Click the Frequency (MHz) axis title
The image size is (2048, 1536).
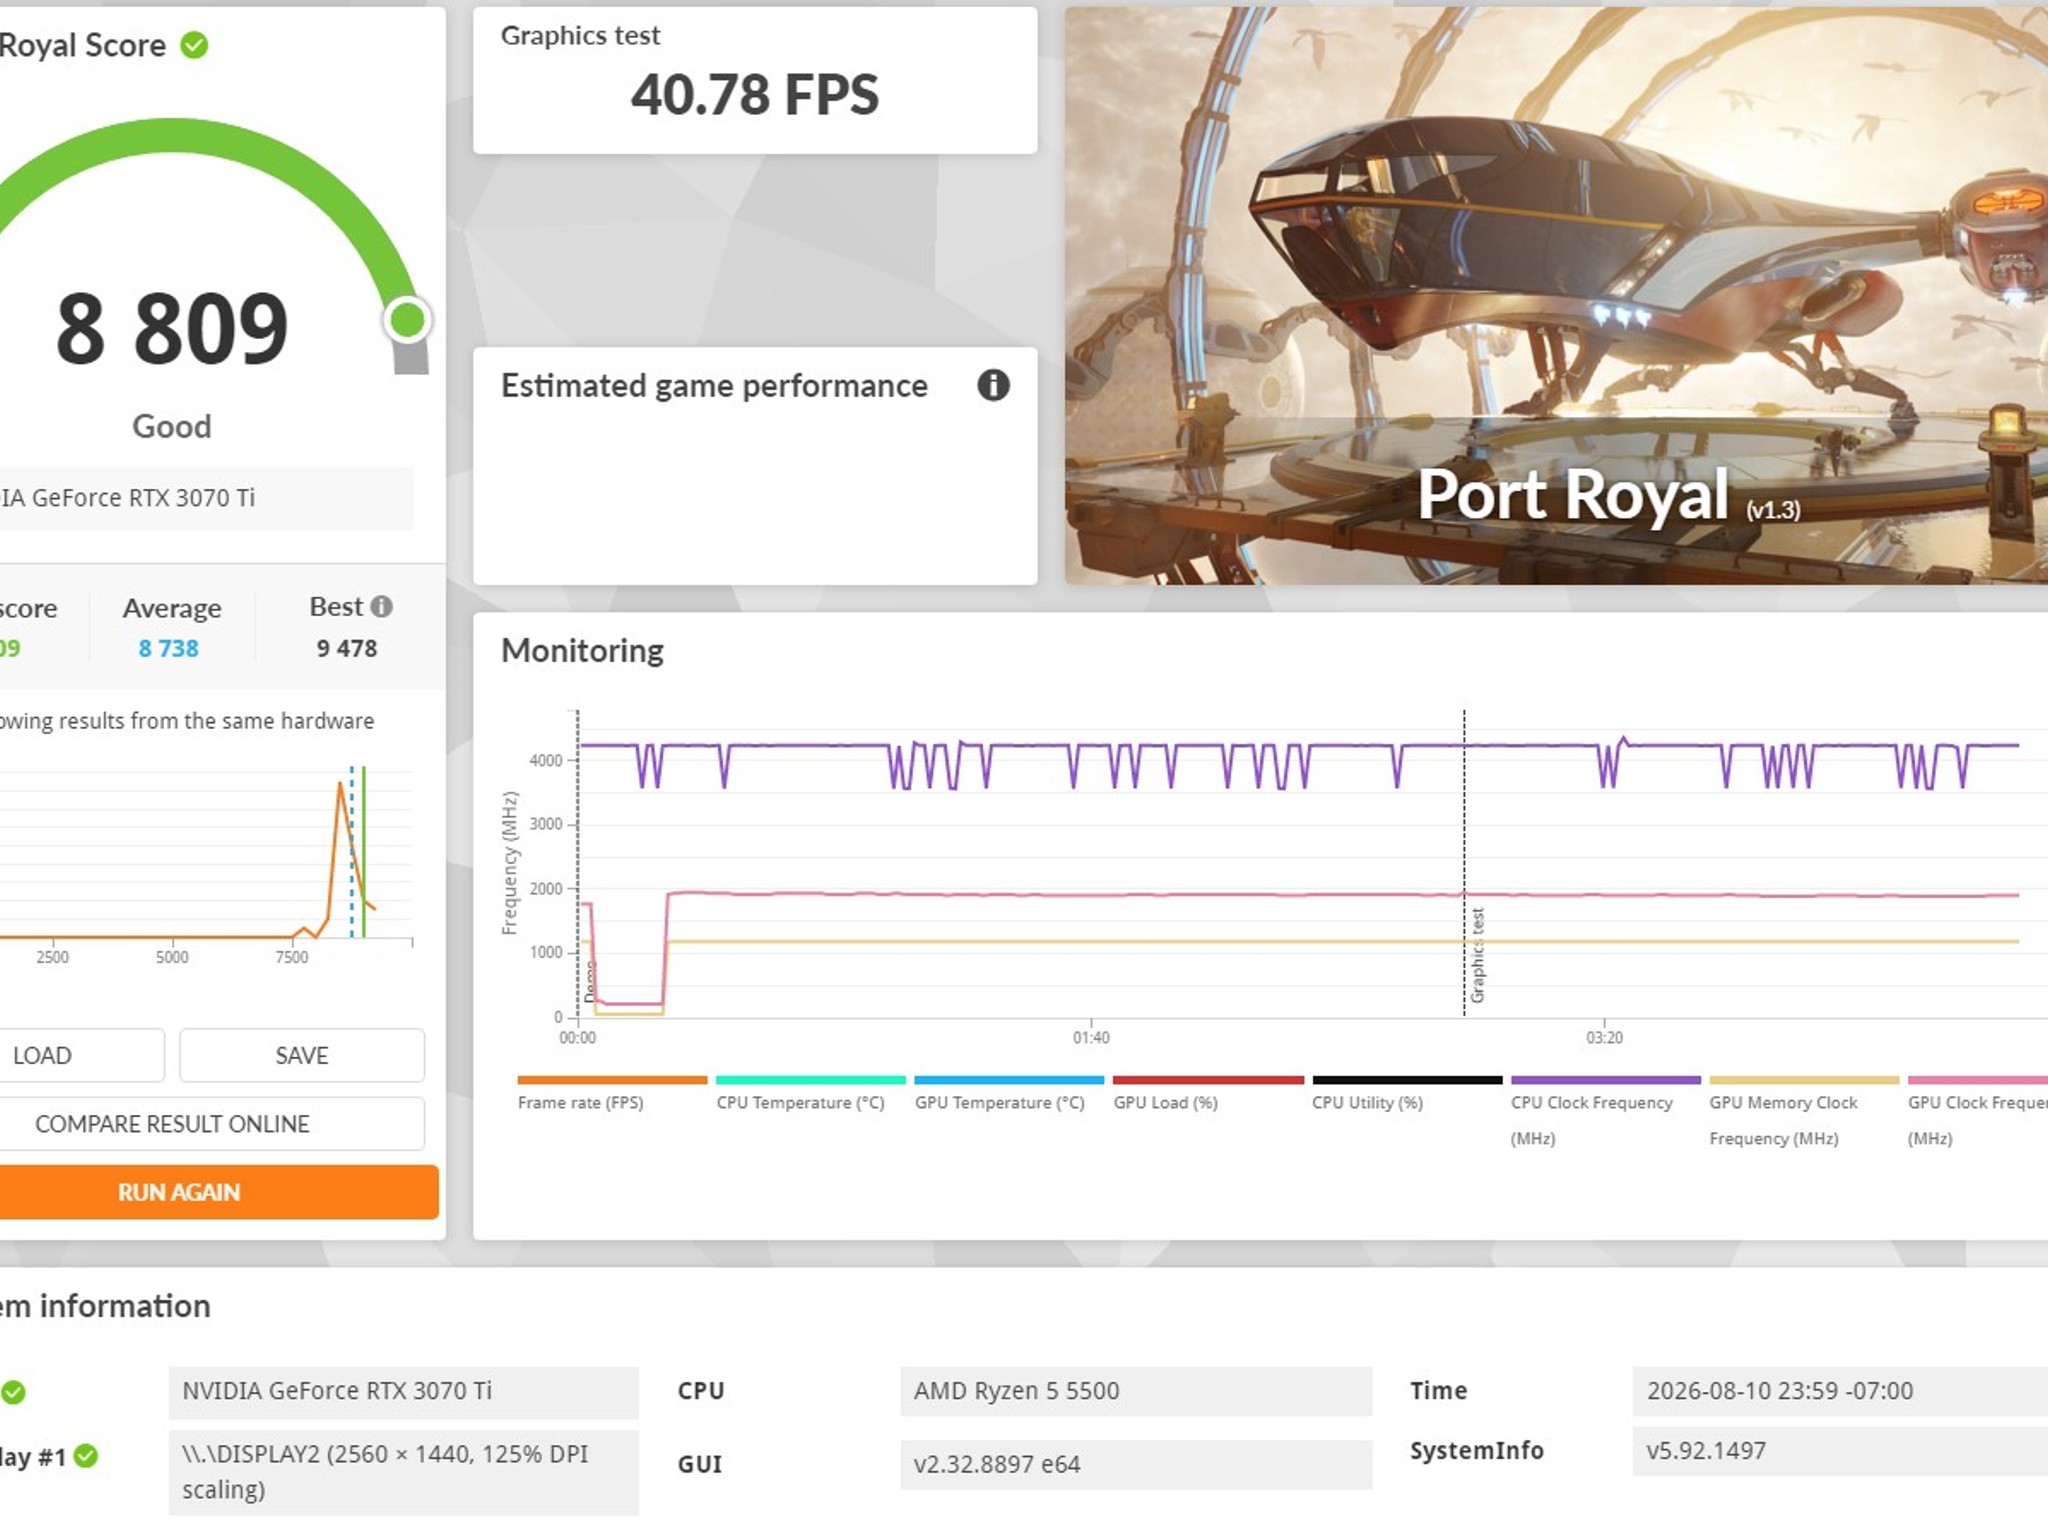coord(510,863)
